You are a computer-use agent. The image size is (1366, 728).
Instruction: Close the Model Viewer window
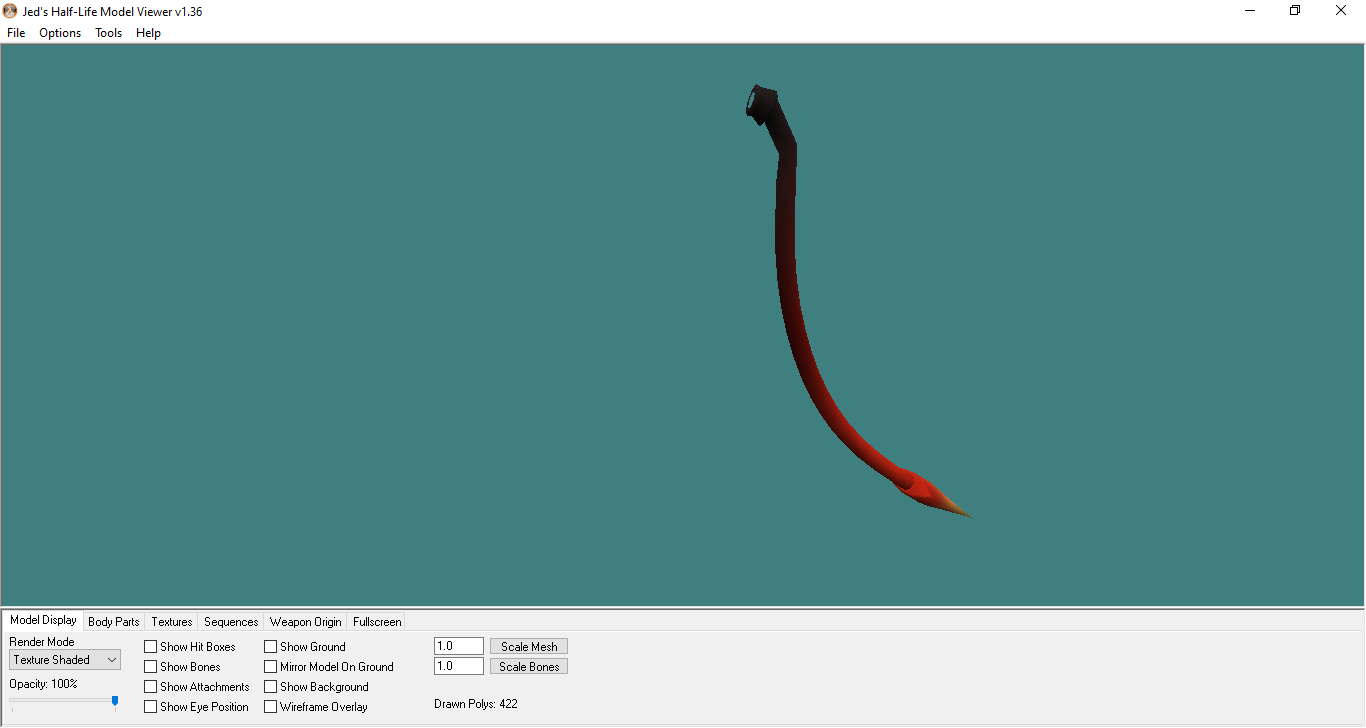(1341, 11)
